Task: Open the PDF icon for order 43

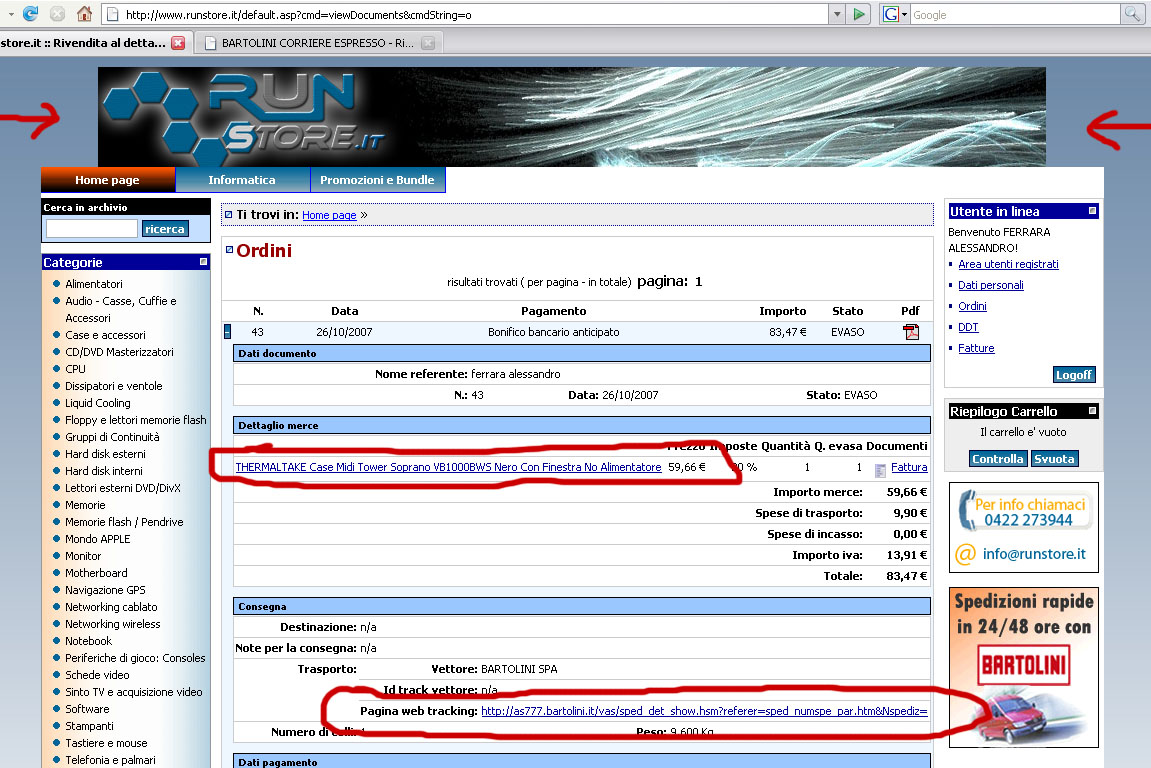Action: [911, 332]
